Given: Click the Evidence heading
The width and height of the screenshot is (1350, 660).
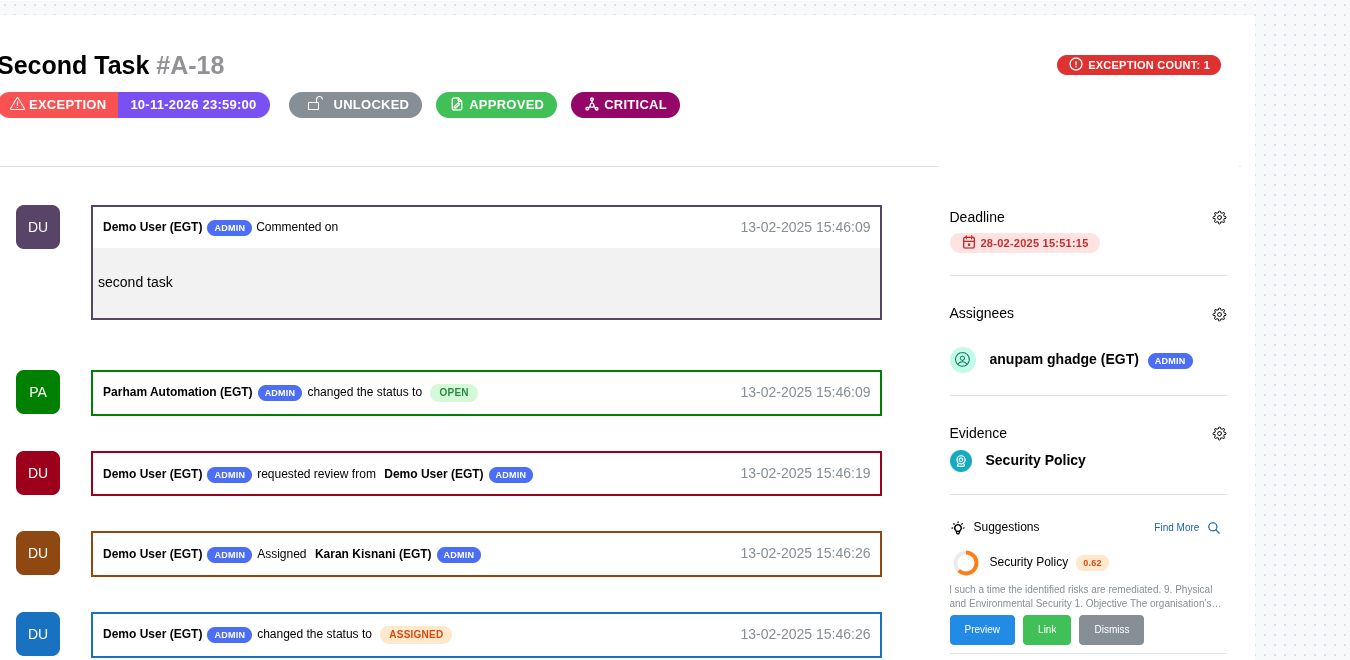Looking at the screenshot, I should click(x=978, y=433).
